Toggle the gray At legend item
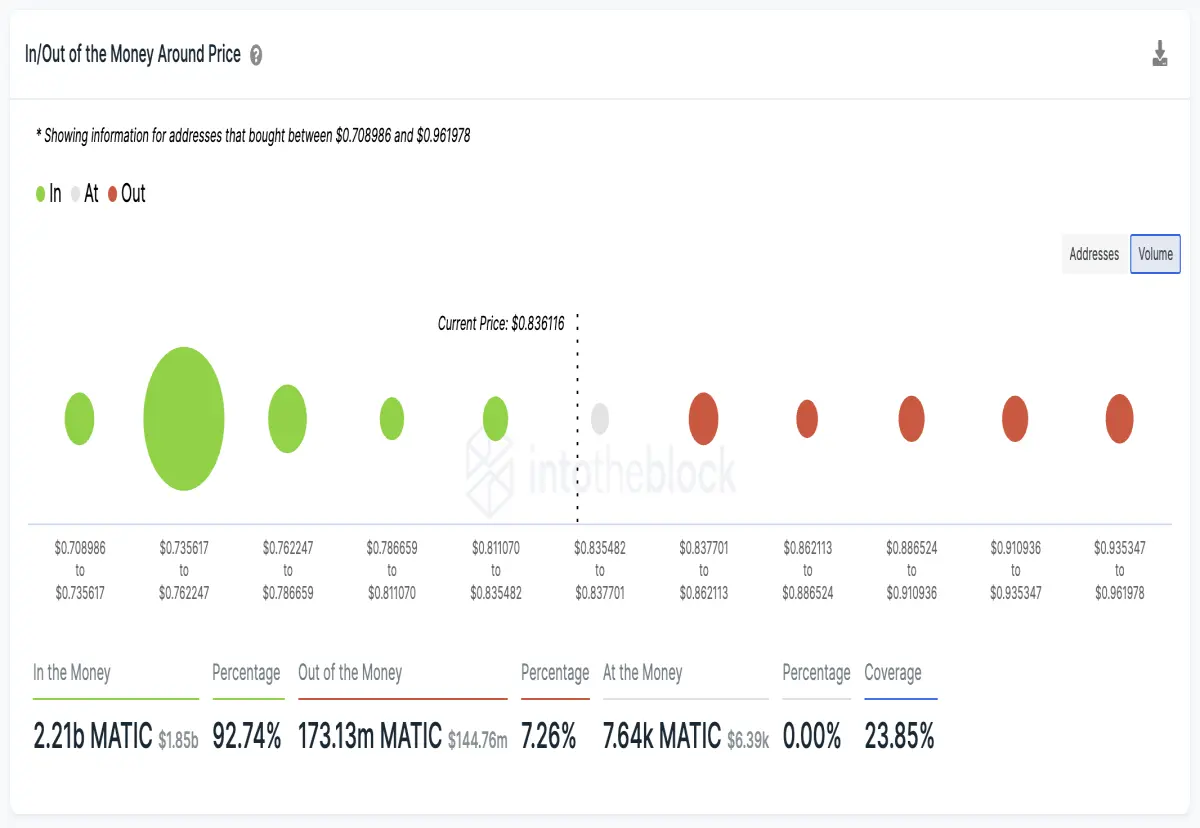Viewport: 1200px width, 828px height. tap(85, 194)
